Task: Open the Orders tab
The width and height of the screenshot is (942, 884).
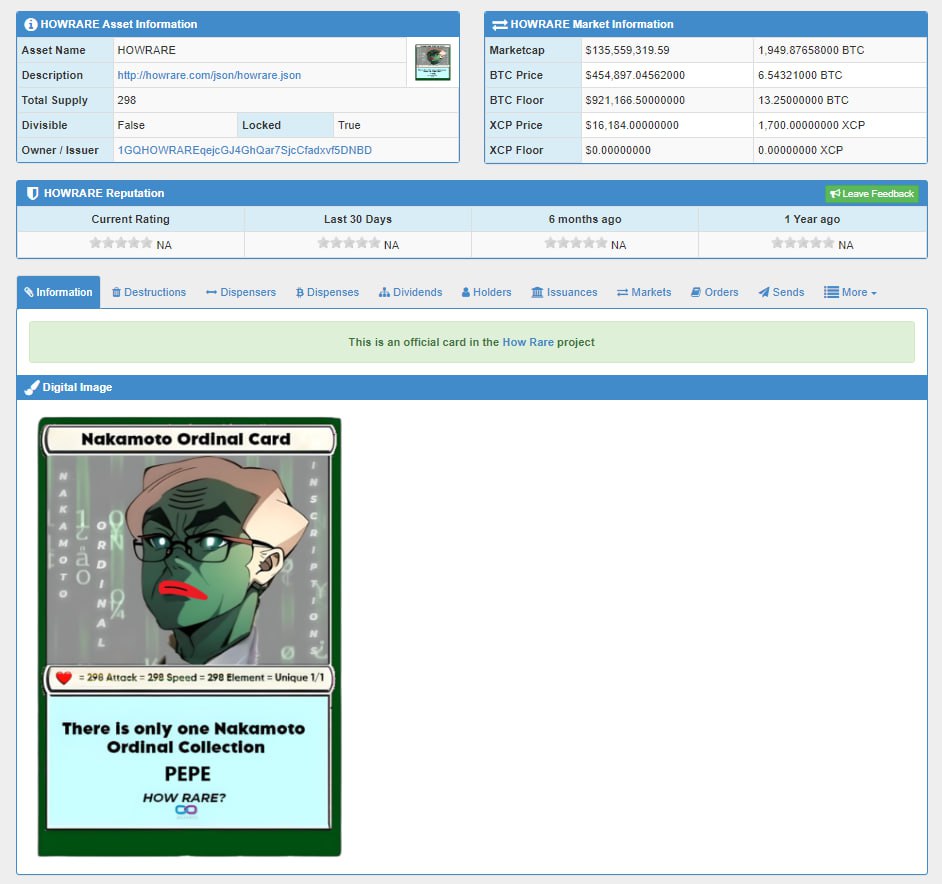Action: pos(714,292)
